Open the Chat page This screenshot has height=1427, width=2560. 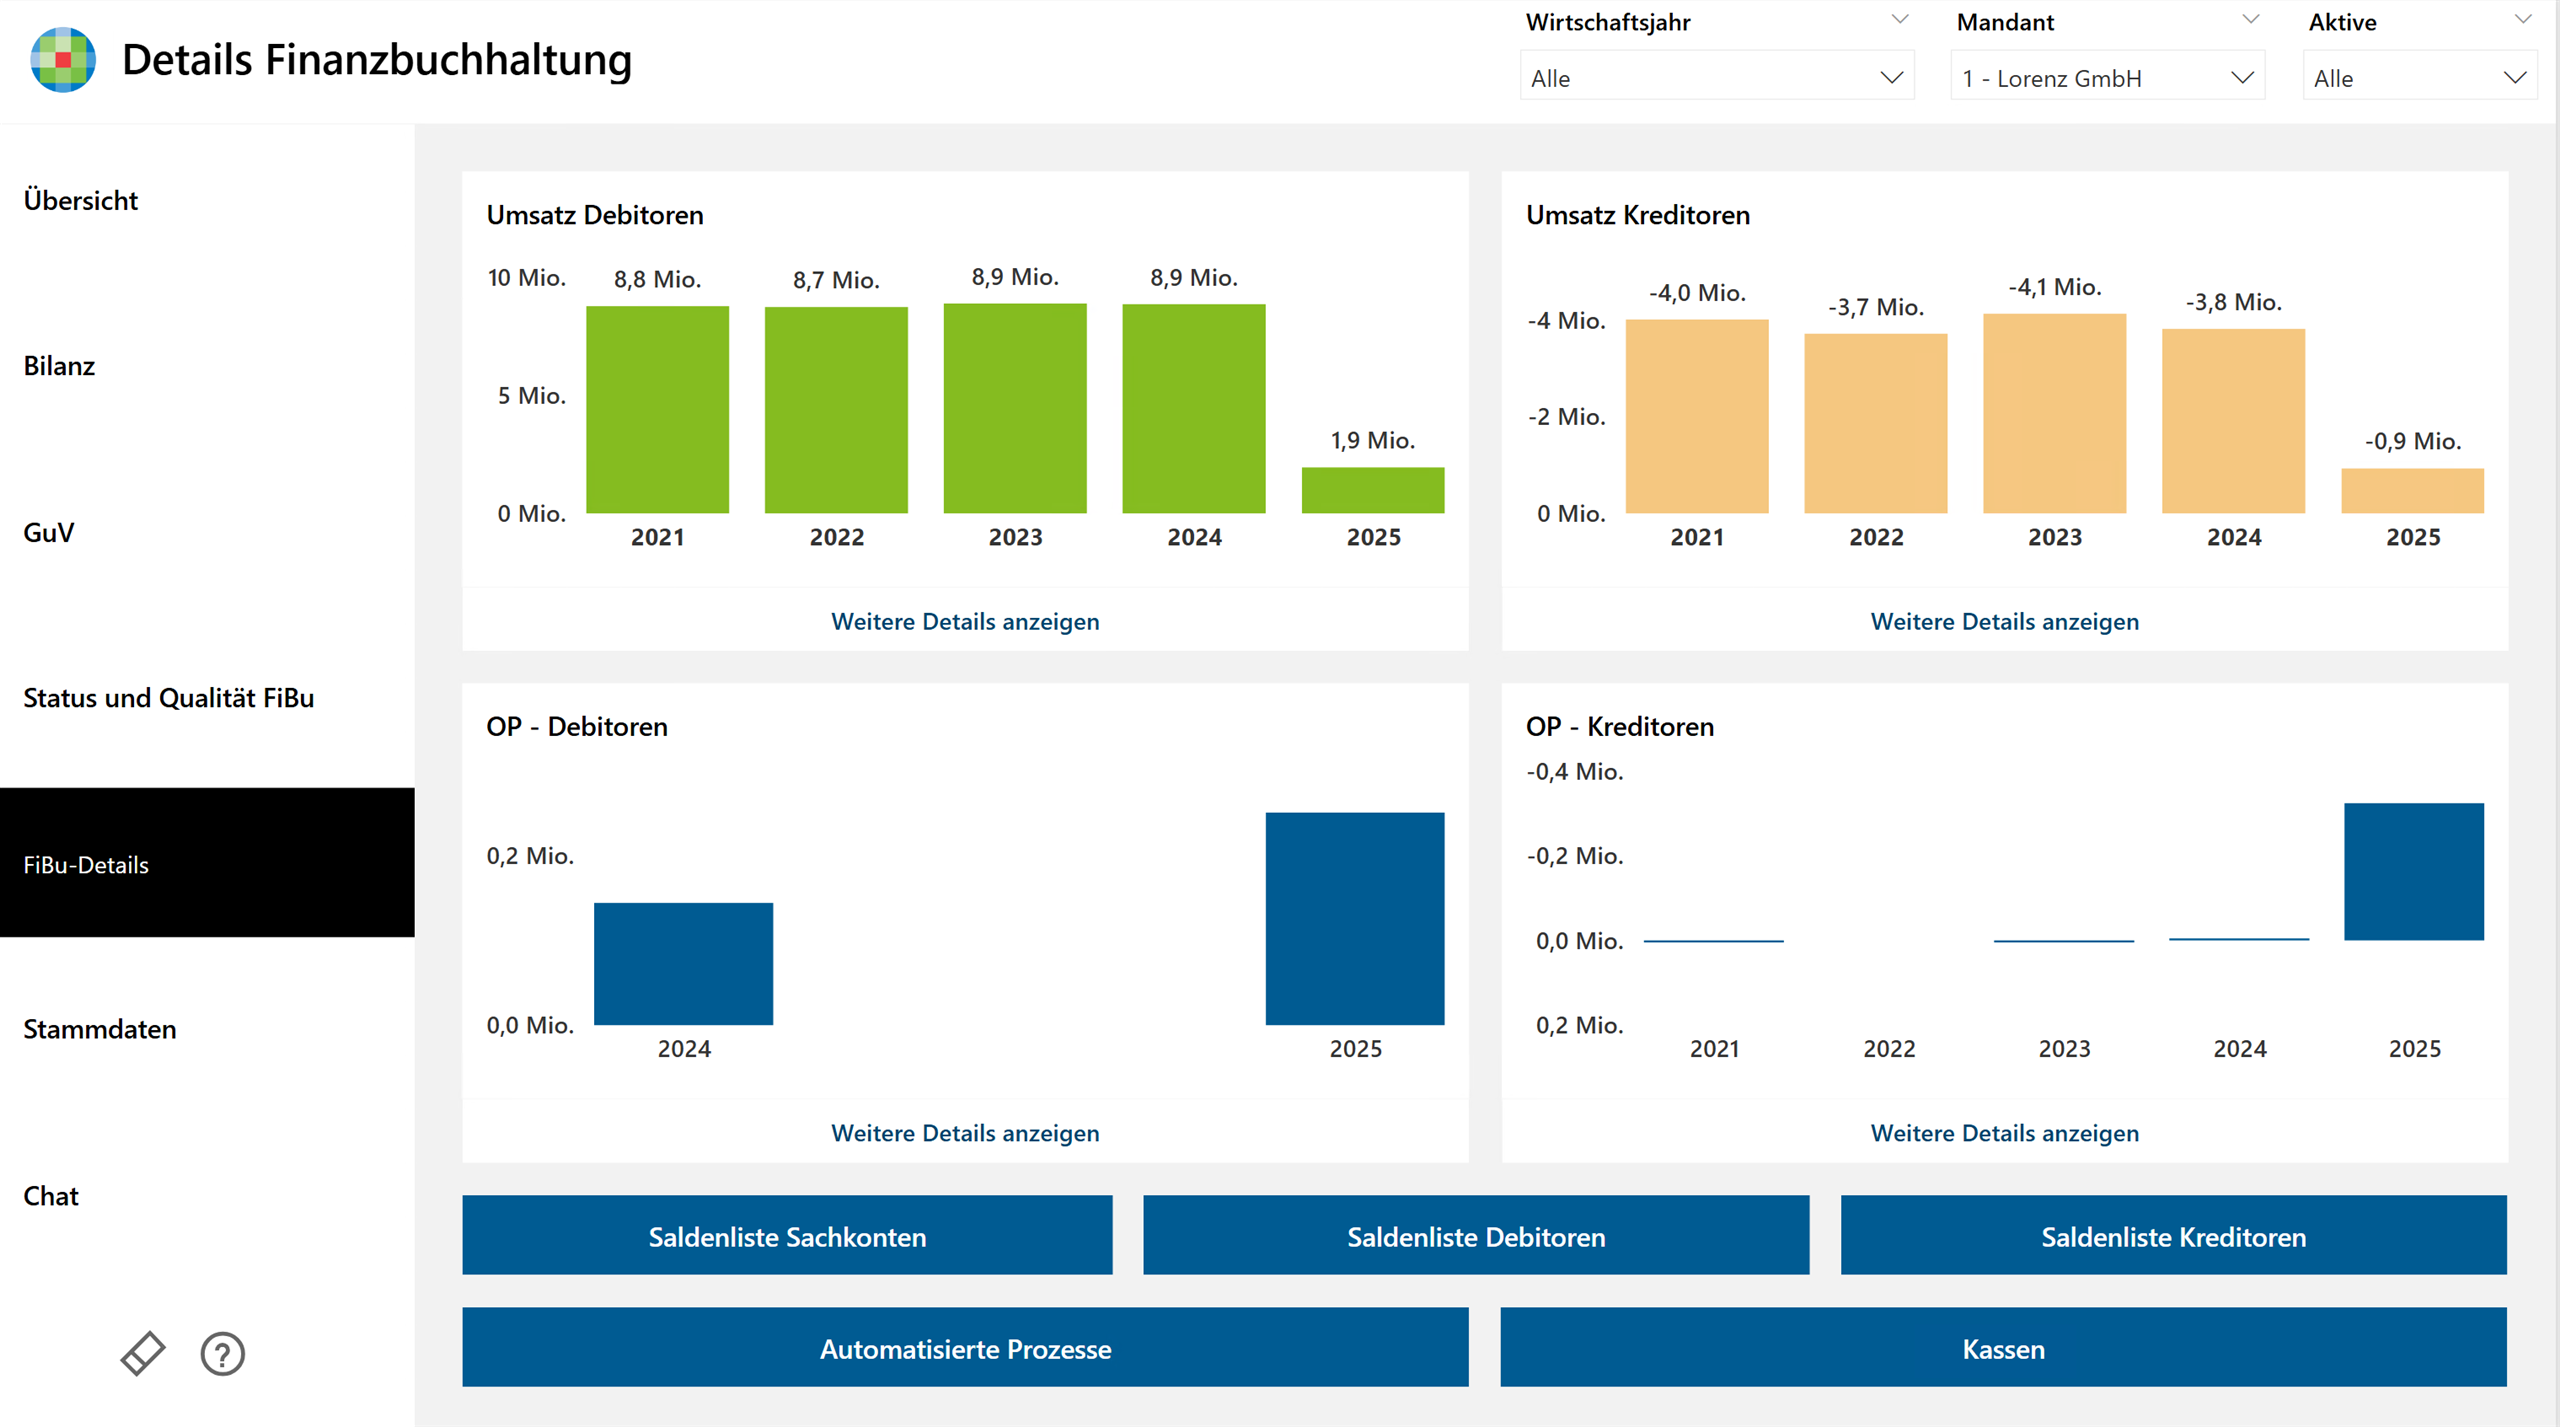(207, 1195)
